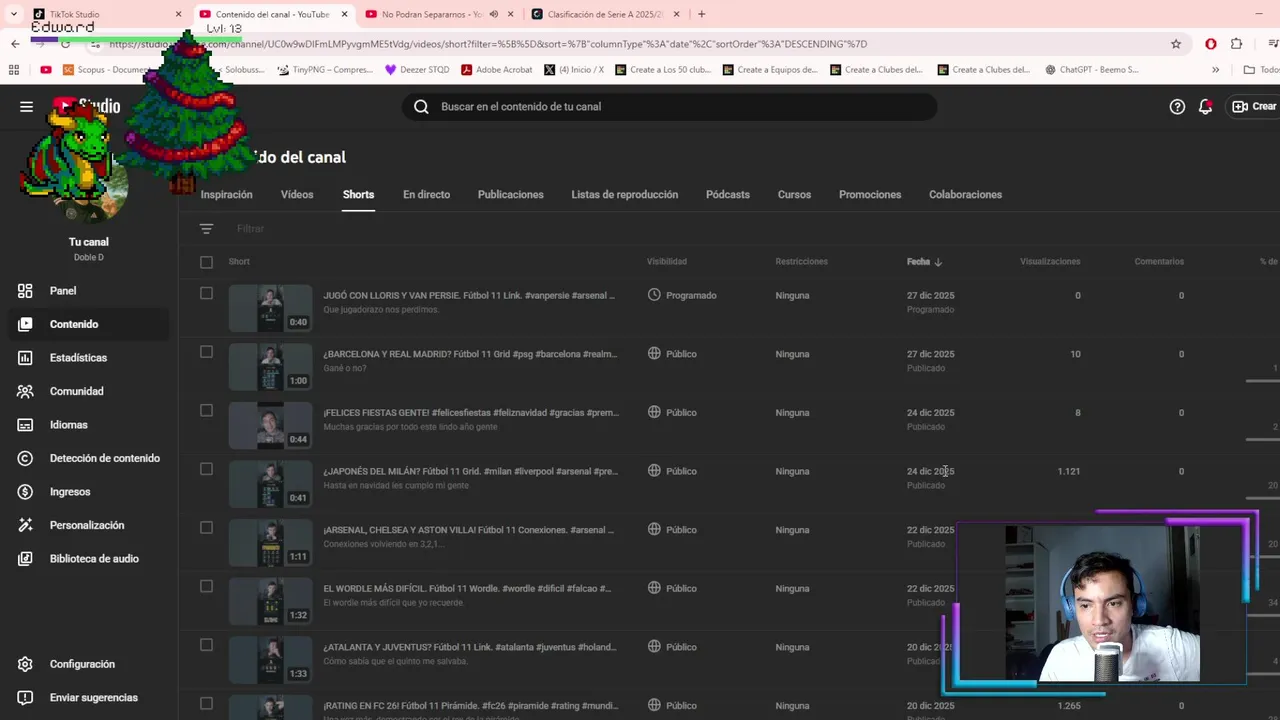This screenshot has height=720, width=1280.
Task: Tick checkbox for ARSENAL, CHELSEA Y ASTON VILLA short
Action: (206, 528)
